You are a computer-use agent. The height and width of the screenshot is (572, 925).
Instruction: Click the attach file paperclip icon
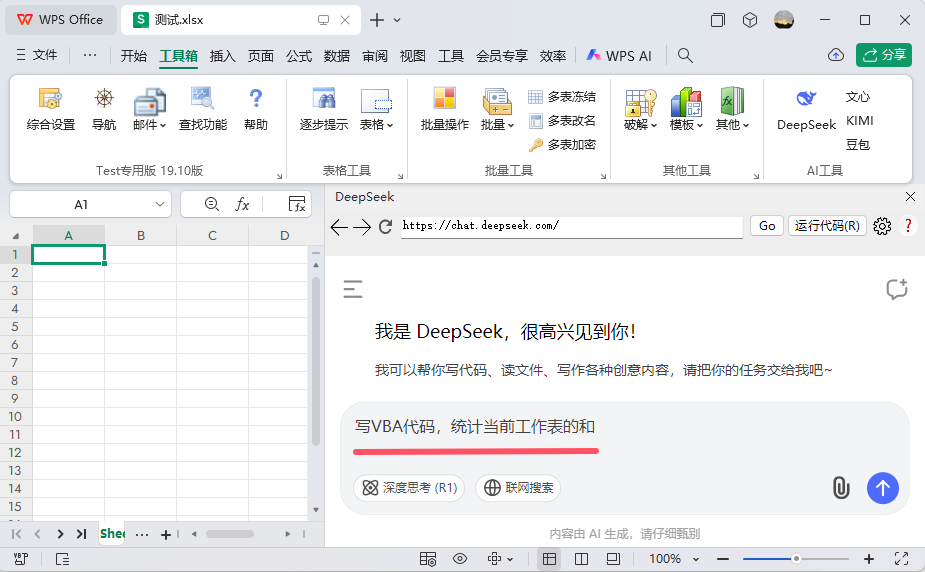[841, 488]
